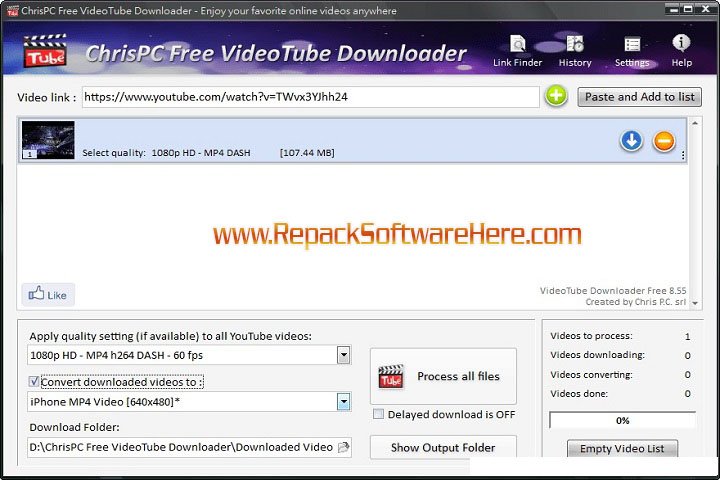
Task: Click the title bar app icon
Action: [x=12, y=11]
